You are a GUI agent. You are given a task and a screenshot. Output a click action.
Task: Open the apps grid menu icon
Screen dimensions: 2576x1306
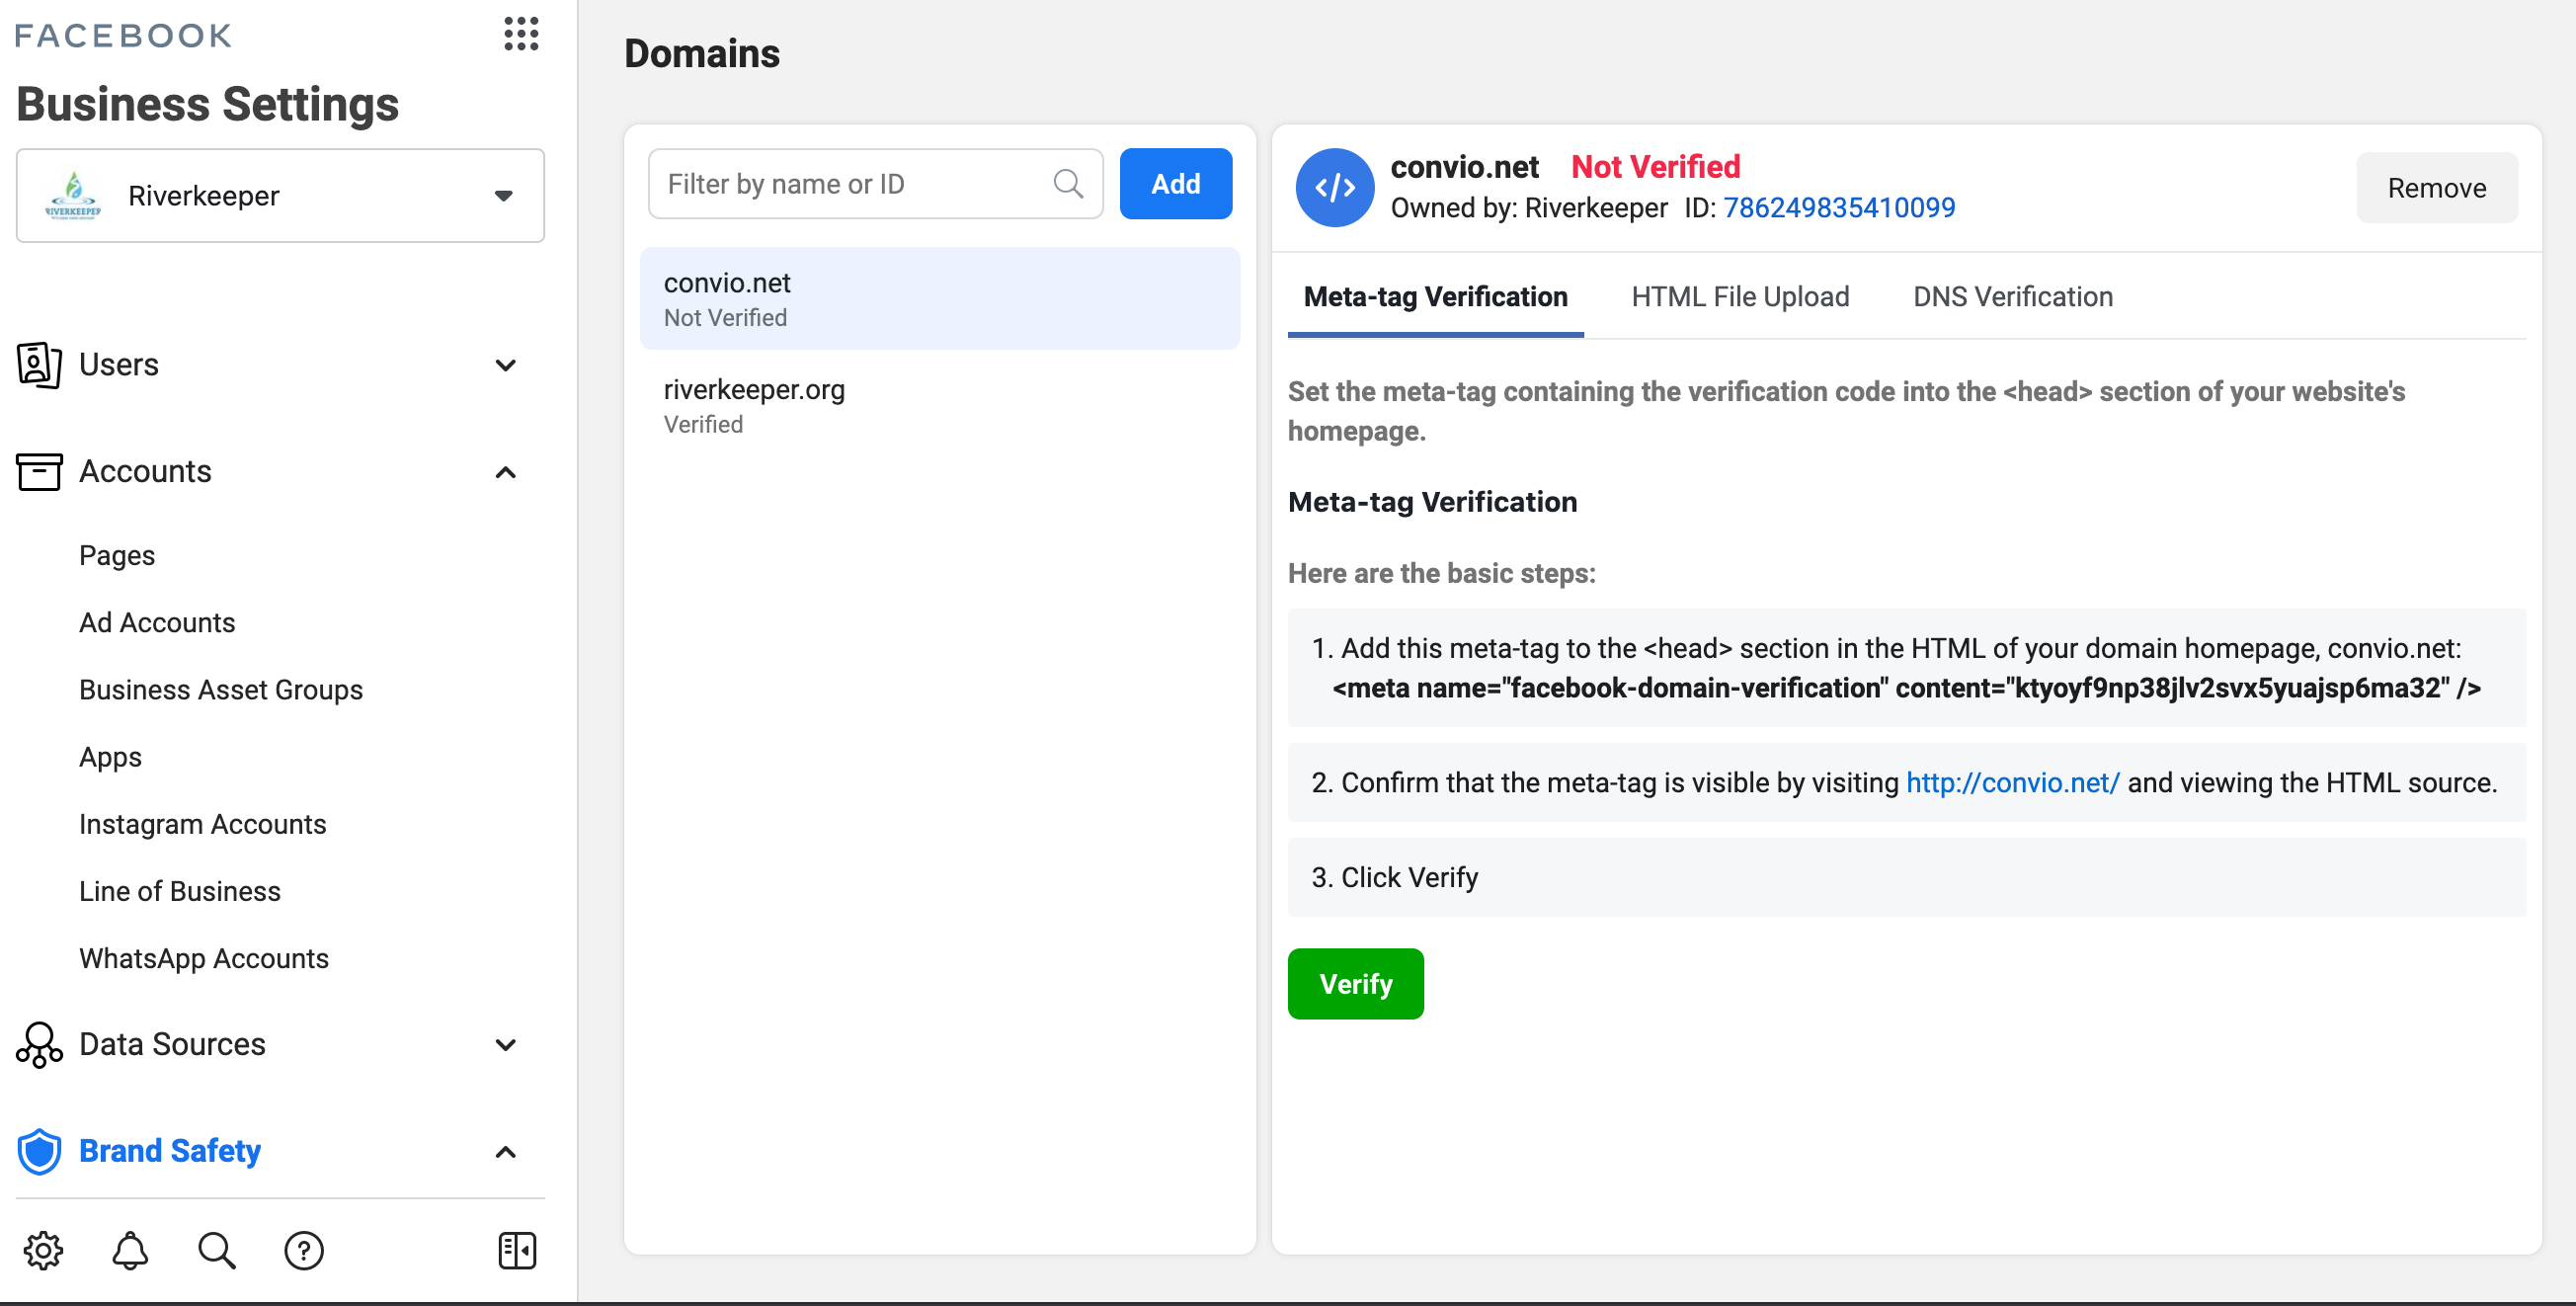521,34
